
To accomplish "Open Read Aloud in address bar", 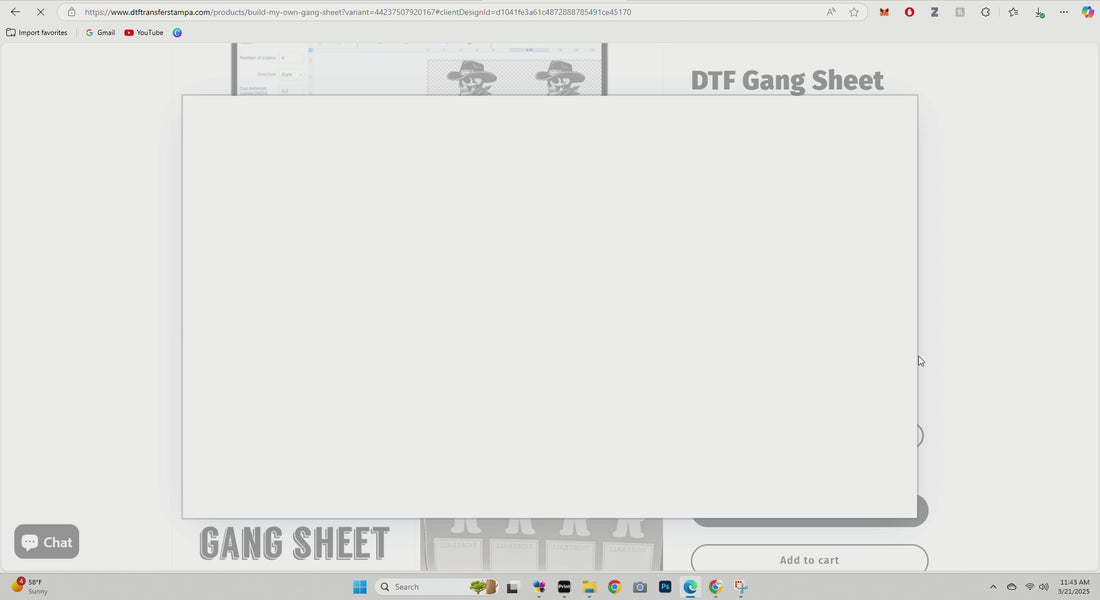I will [x=831, y=12].
